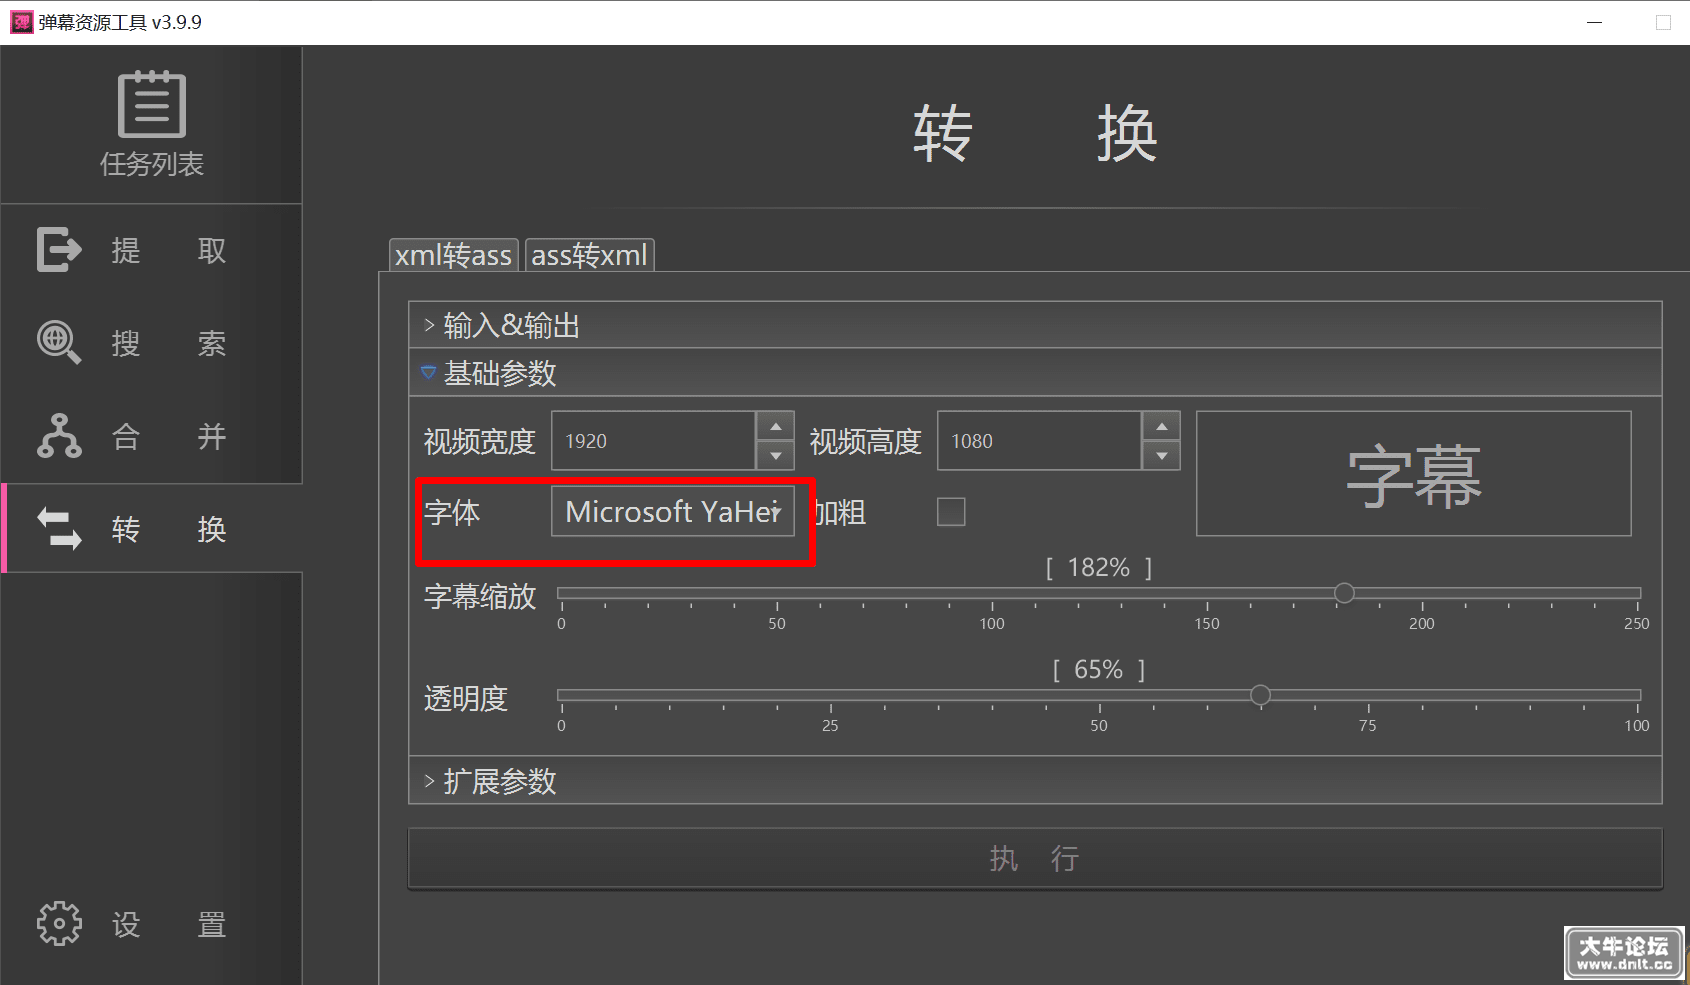Viewport: 1690px width, 985px height.
Task: Click the search (搜索) globe icon
Action: pyautogui.click(x=59, y=343)
